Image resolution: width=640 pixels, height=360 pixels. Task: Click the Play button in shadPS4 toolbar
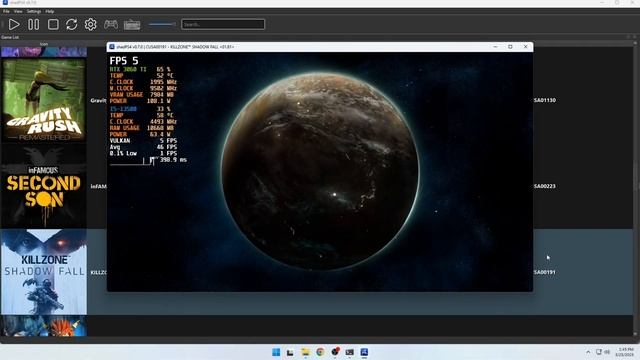click(x=14, y=24)
